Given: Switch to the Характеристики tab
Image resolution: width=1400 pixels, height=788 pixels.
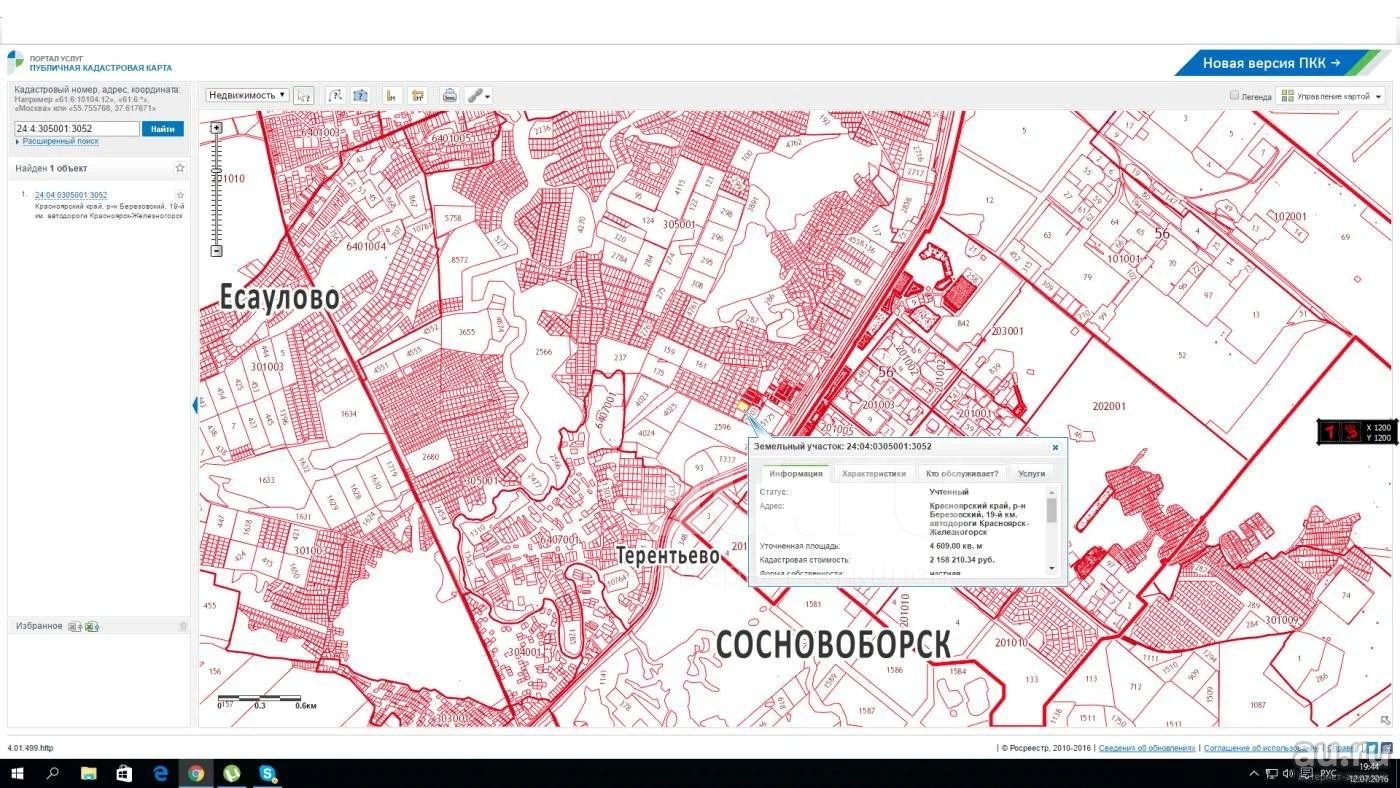Looking at the screenshot, I should (x=874, y=474).
